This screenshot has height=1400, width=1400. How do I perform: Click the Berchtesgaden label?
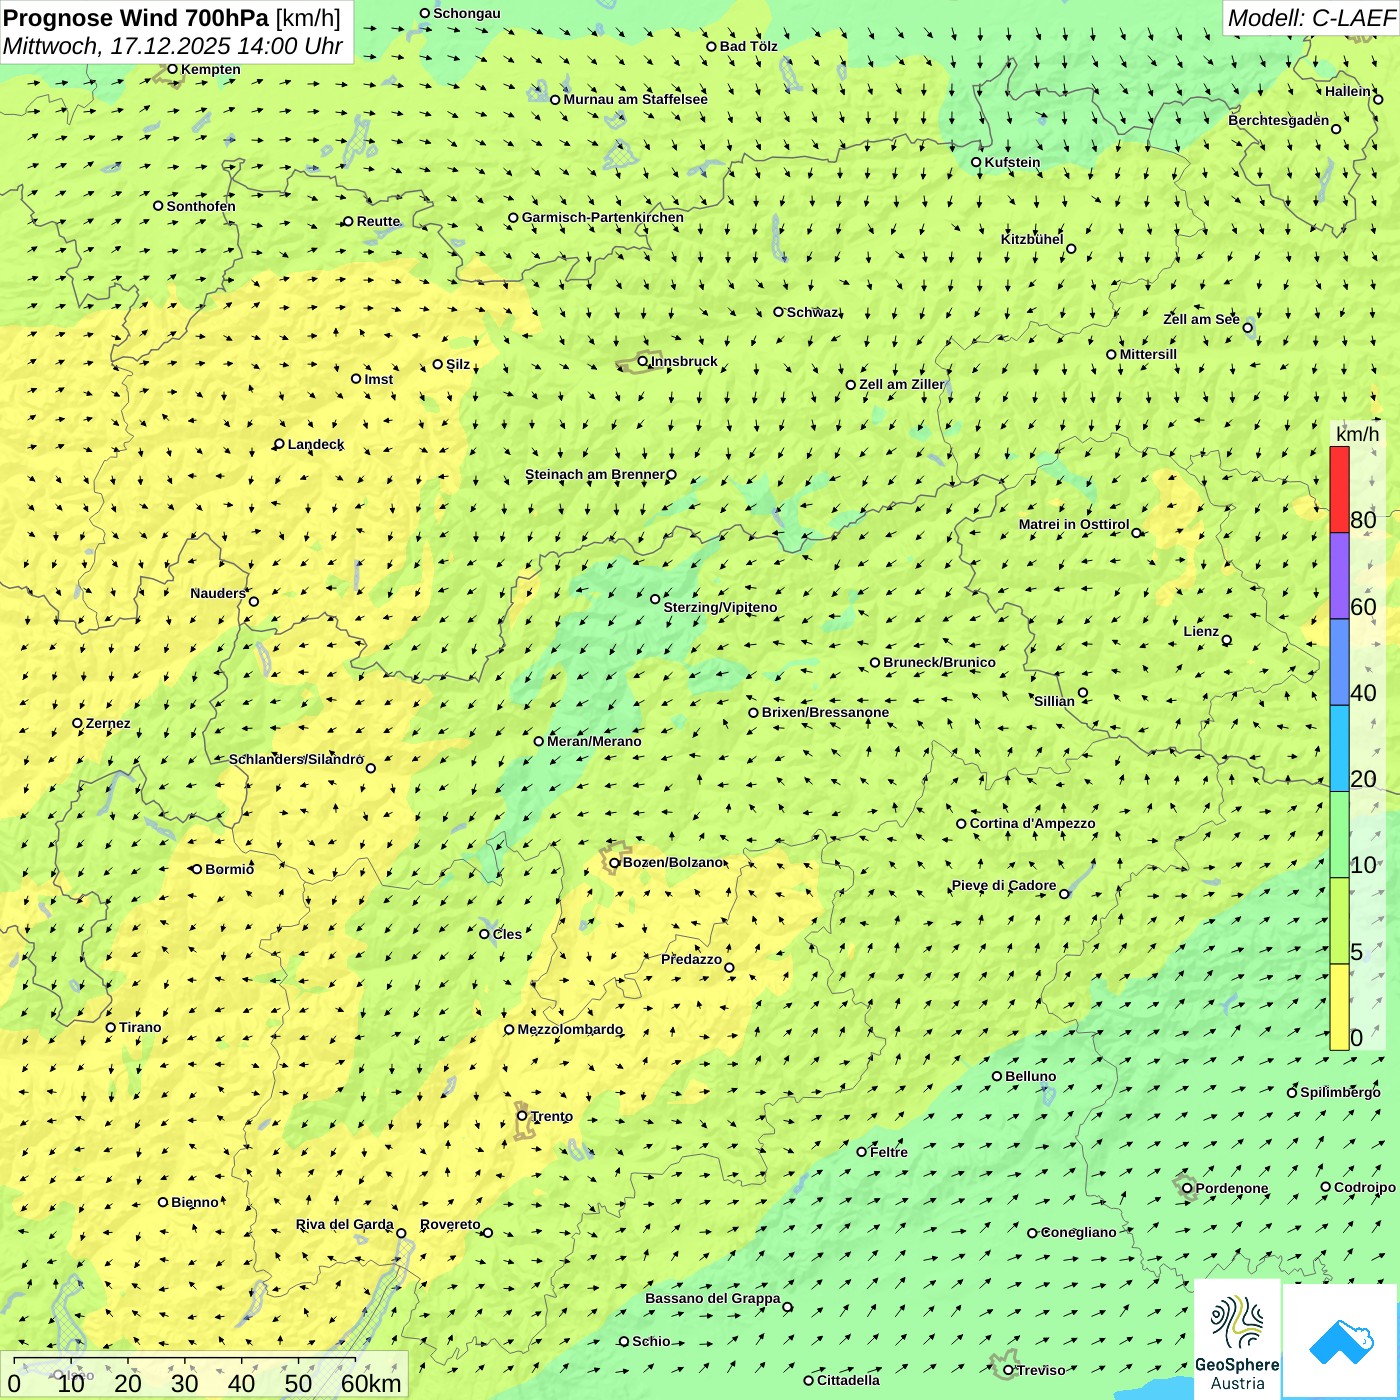tap(1278, 120)
